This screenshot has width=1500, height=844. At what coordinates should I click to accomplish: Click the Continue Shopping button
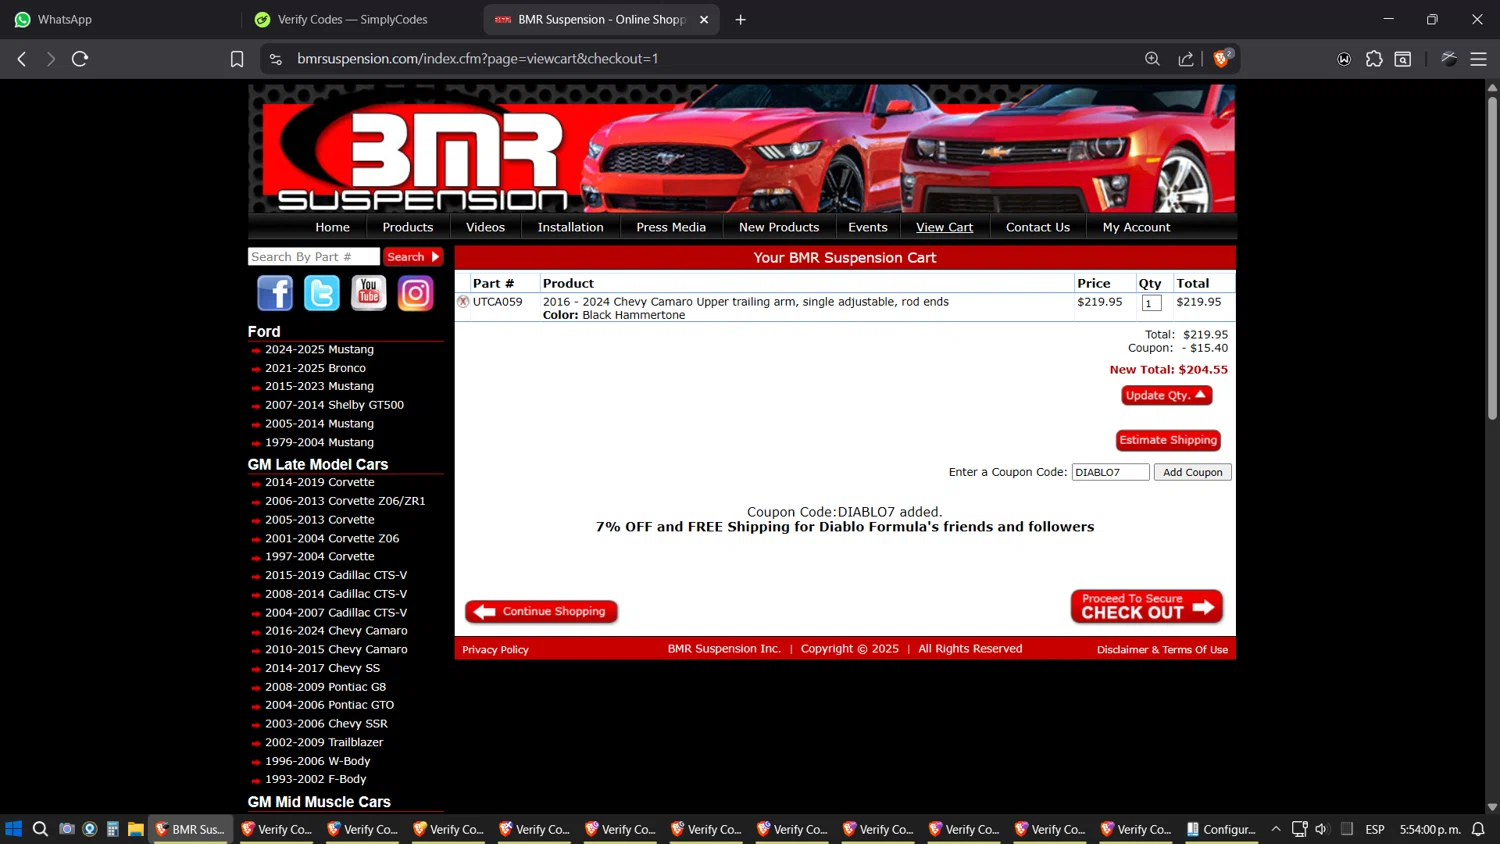coord(541,611)
